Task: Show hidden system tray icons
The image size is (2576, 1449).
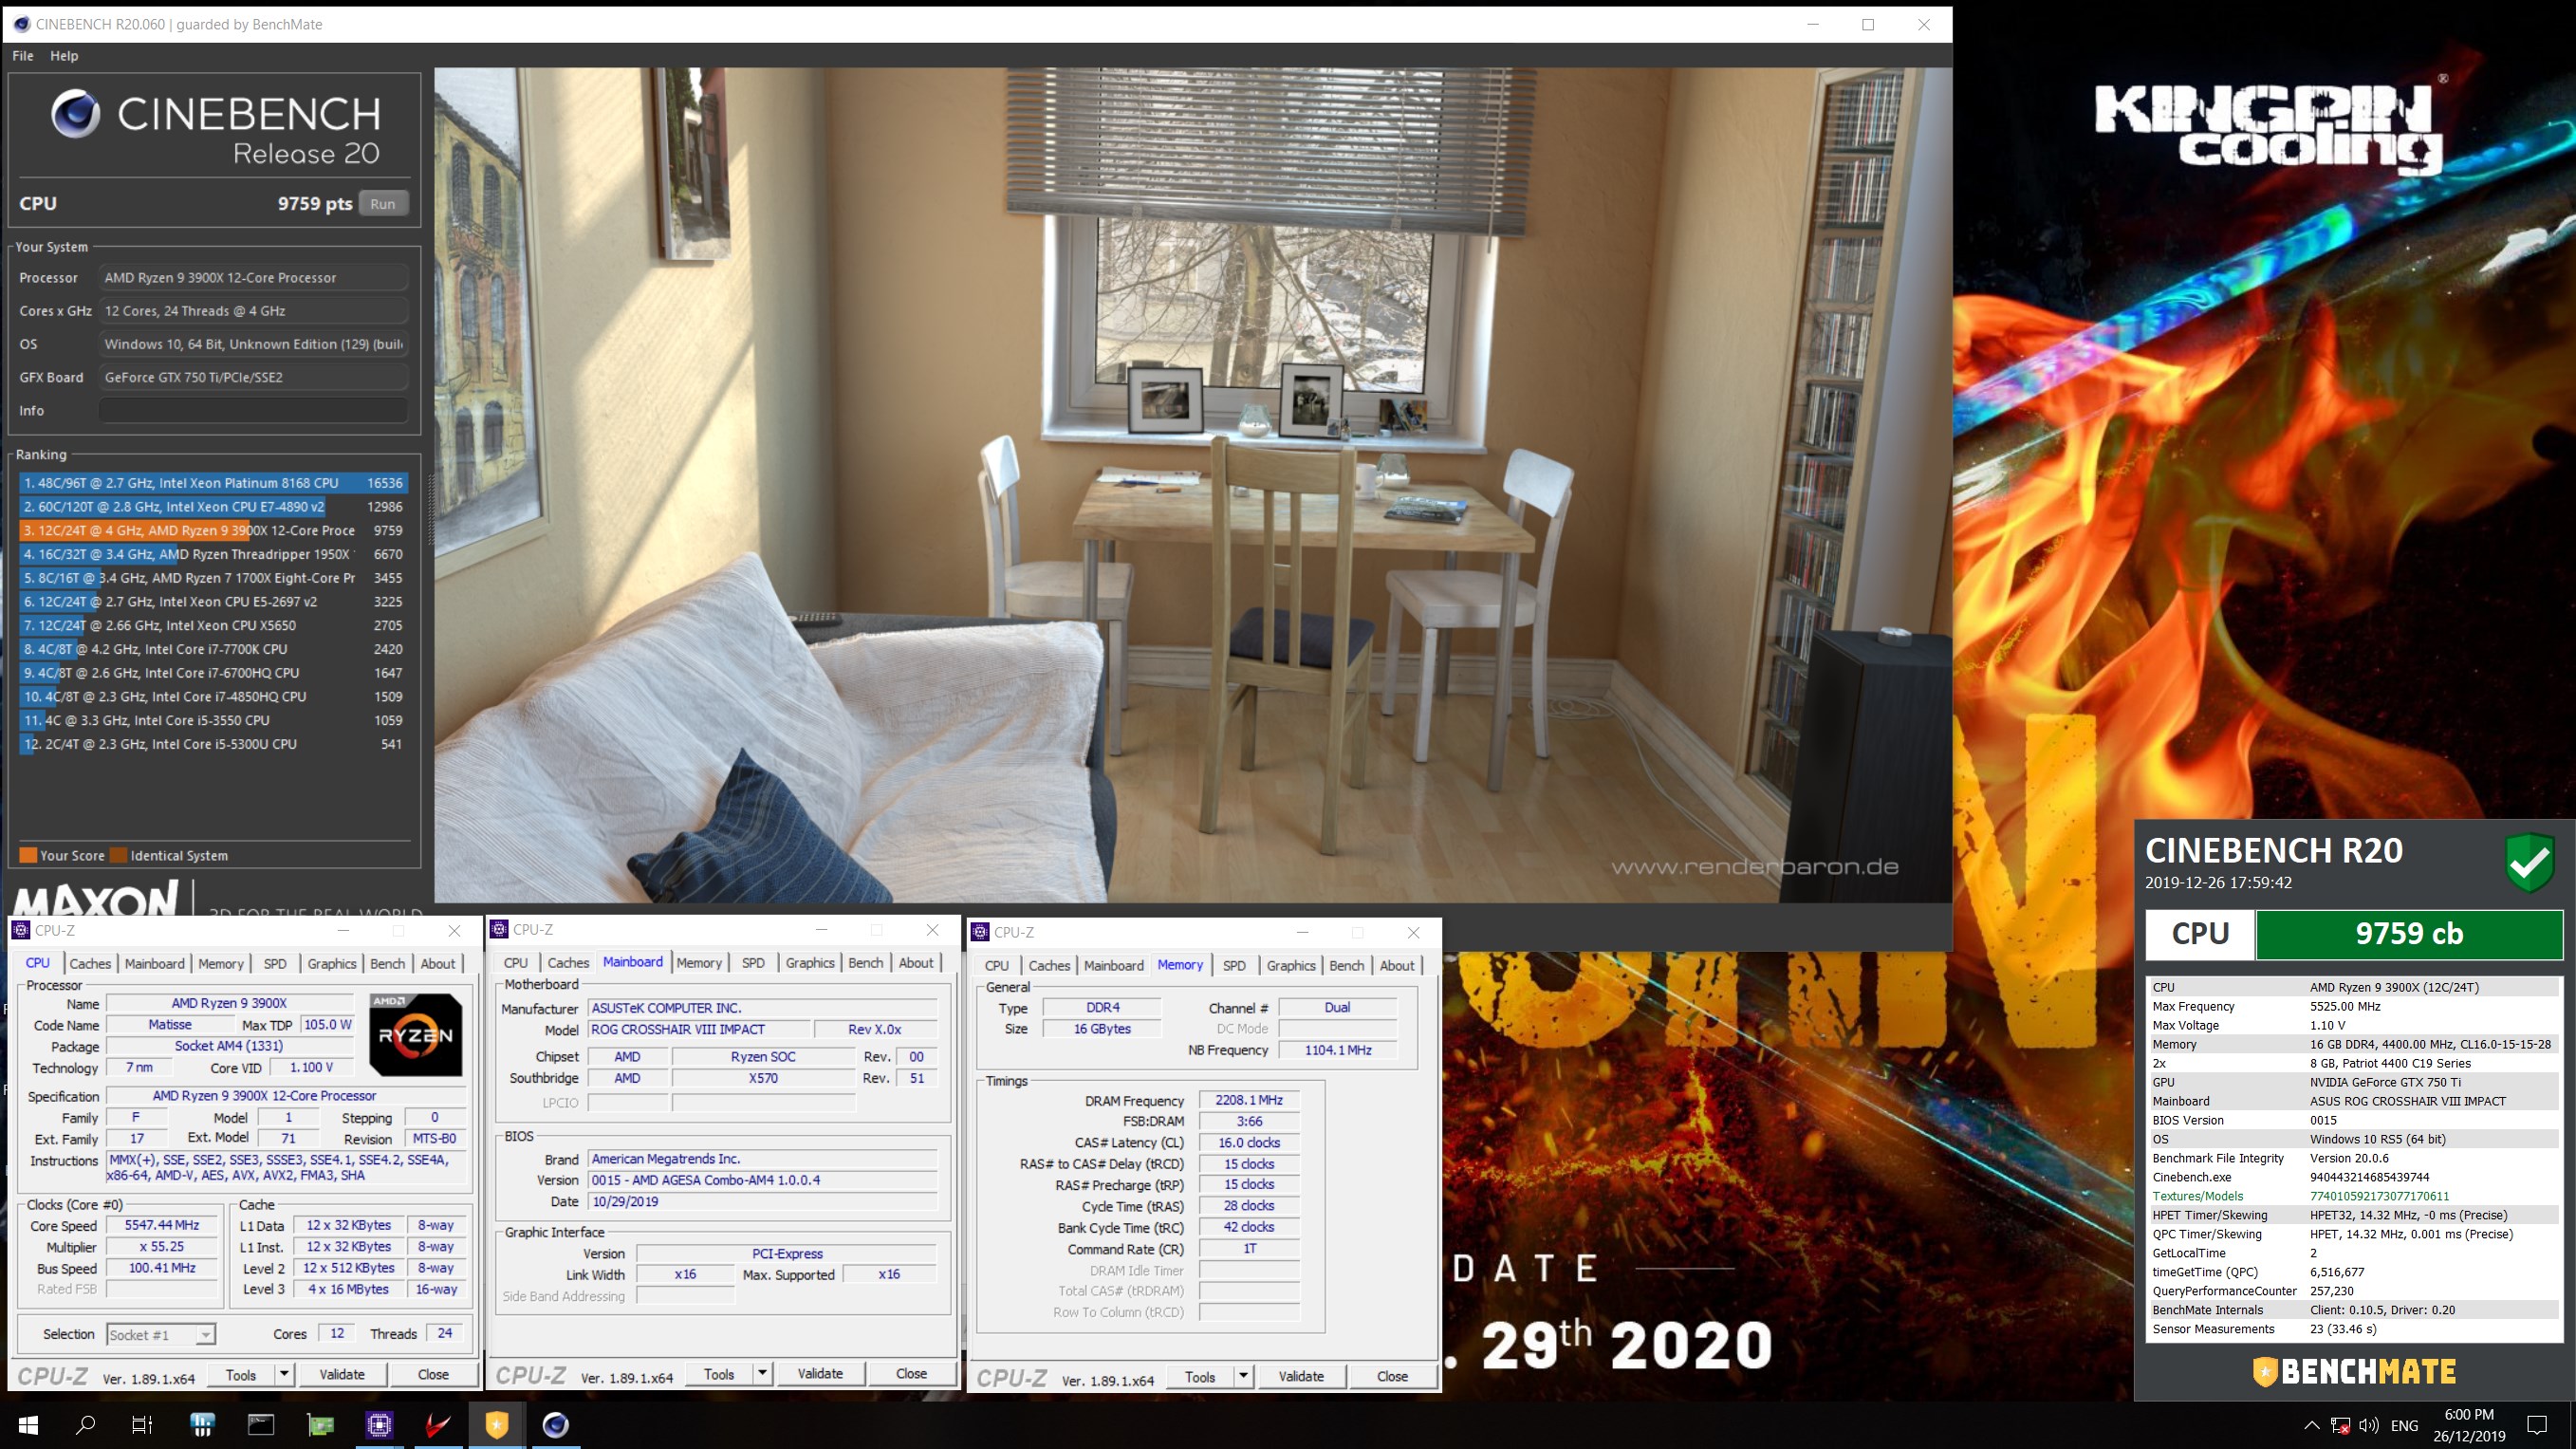Action: tap(2311, 1425)
